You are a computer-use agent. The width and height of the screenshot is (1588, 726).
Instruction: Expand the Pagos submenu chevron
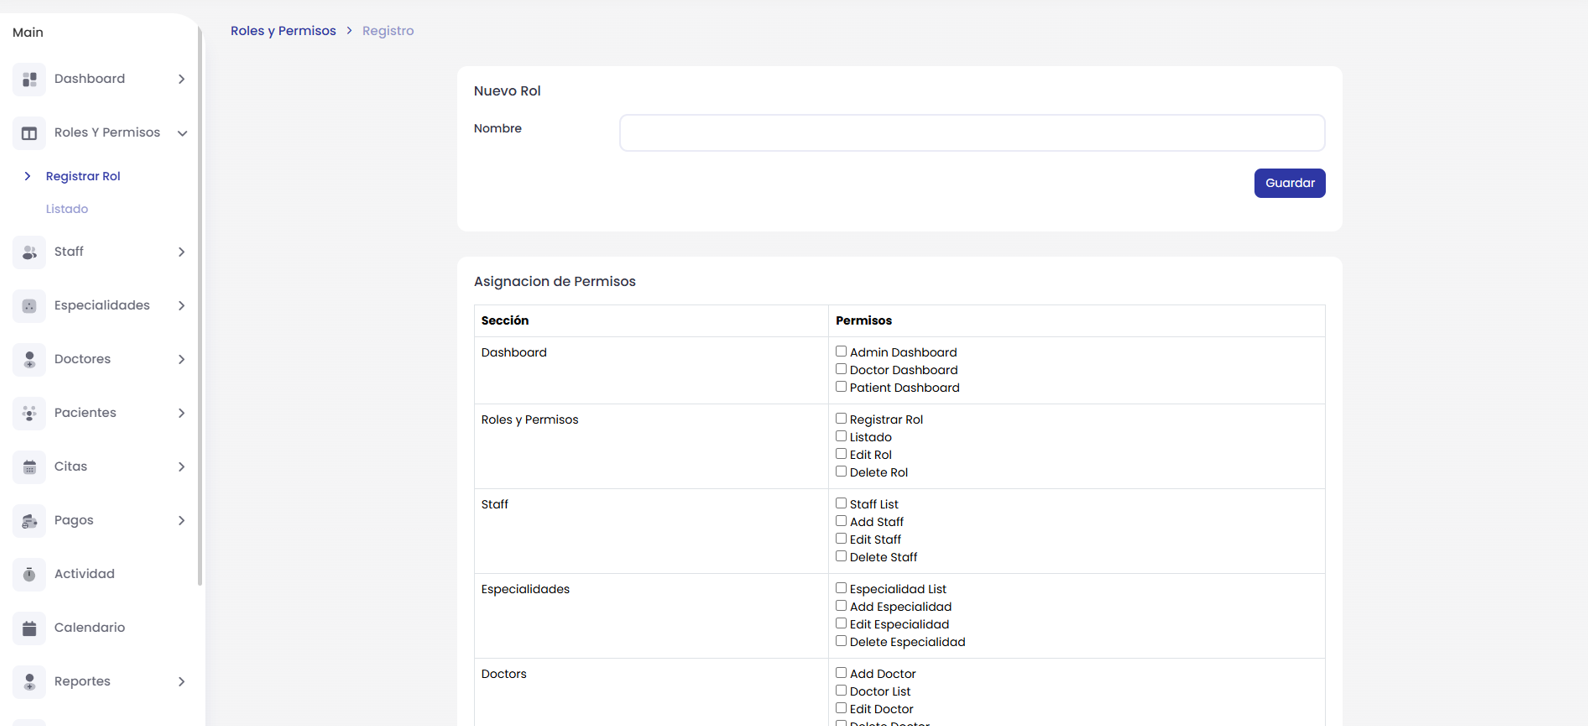[x=181, y=521]
